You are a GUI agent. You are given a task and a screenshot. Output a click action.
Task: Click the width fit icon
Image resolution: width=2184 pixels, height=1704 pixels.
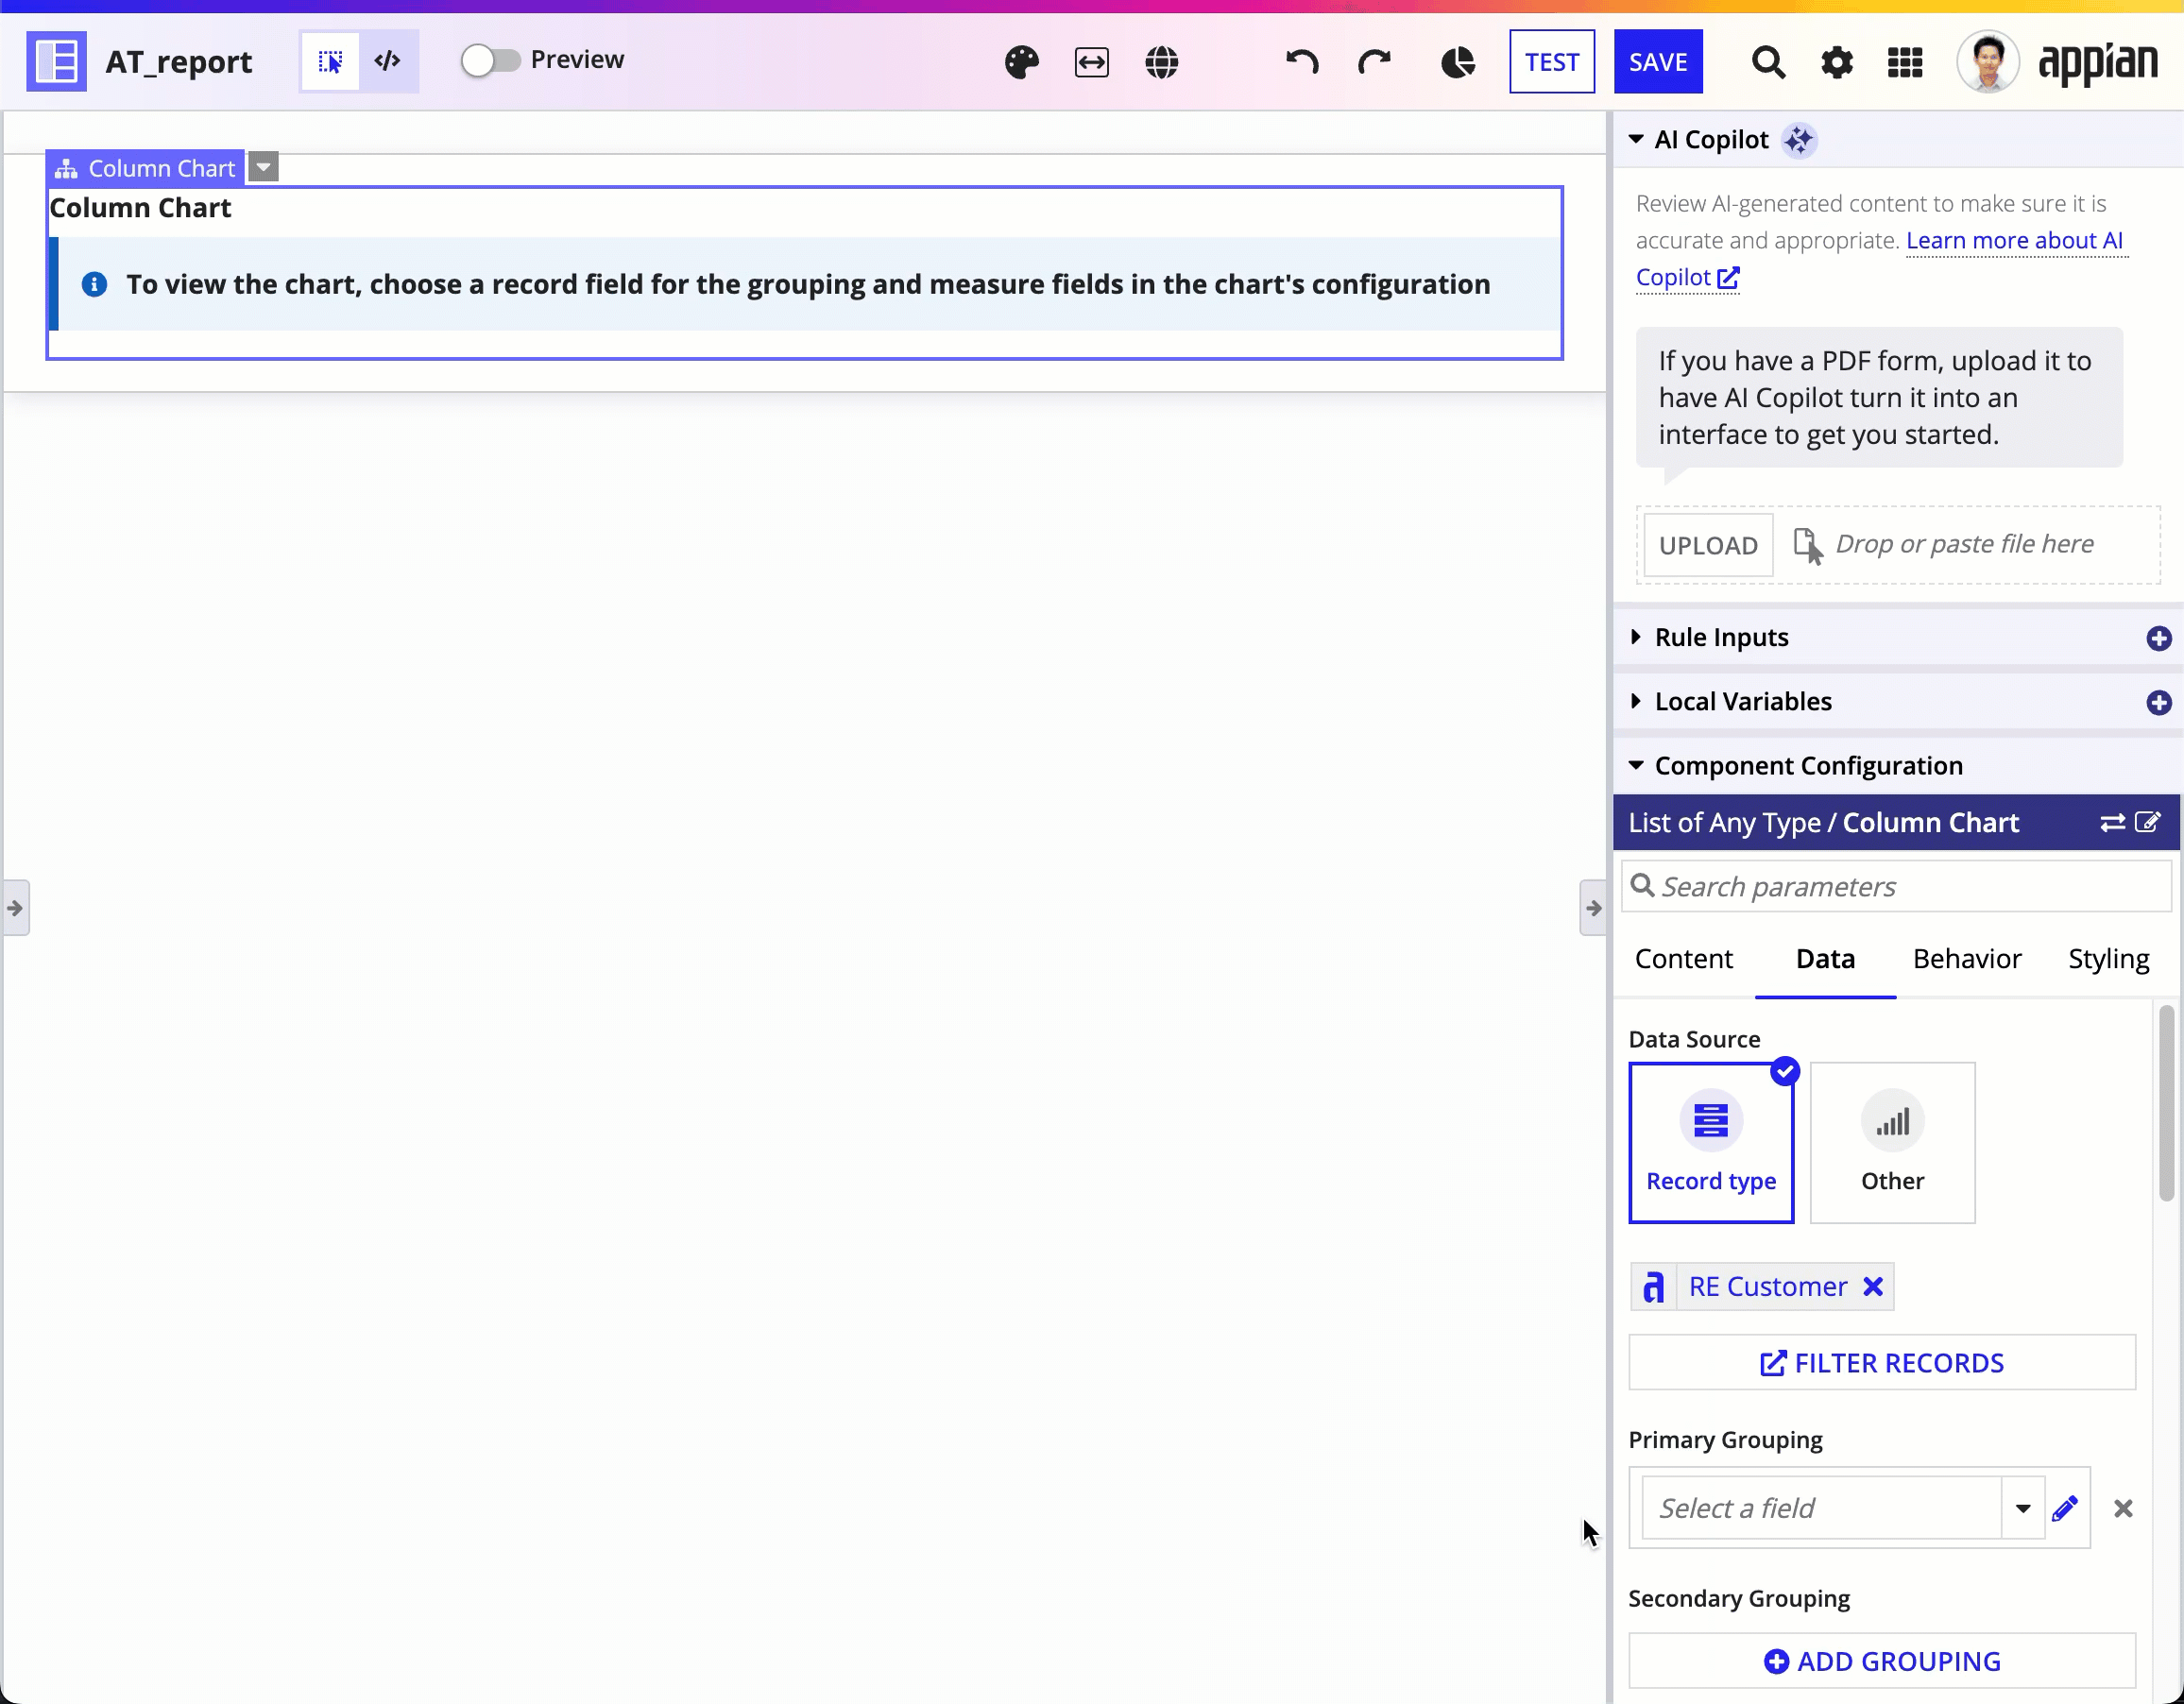1091,62
